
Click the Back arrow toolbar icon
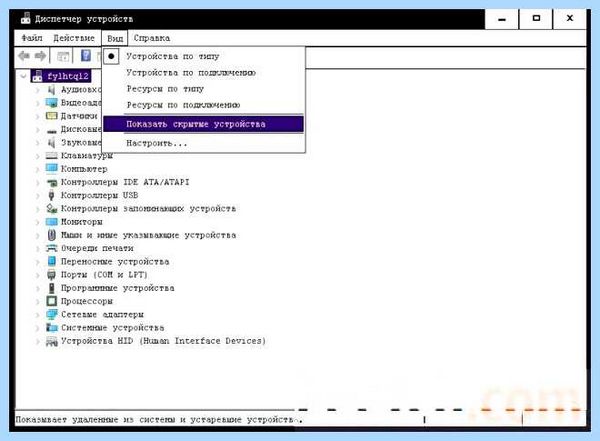coord(24,56)
